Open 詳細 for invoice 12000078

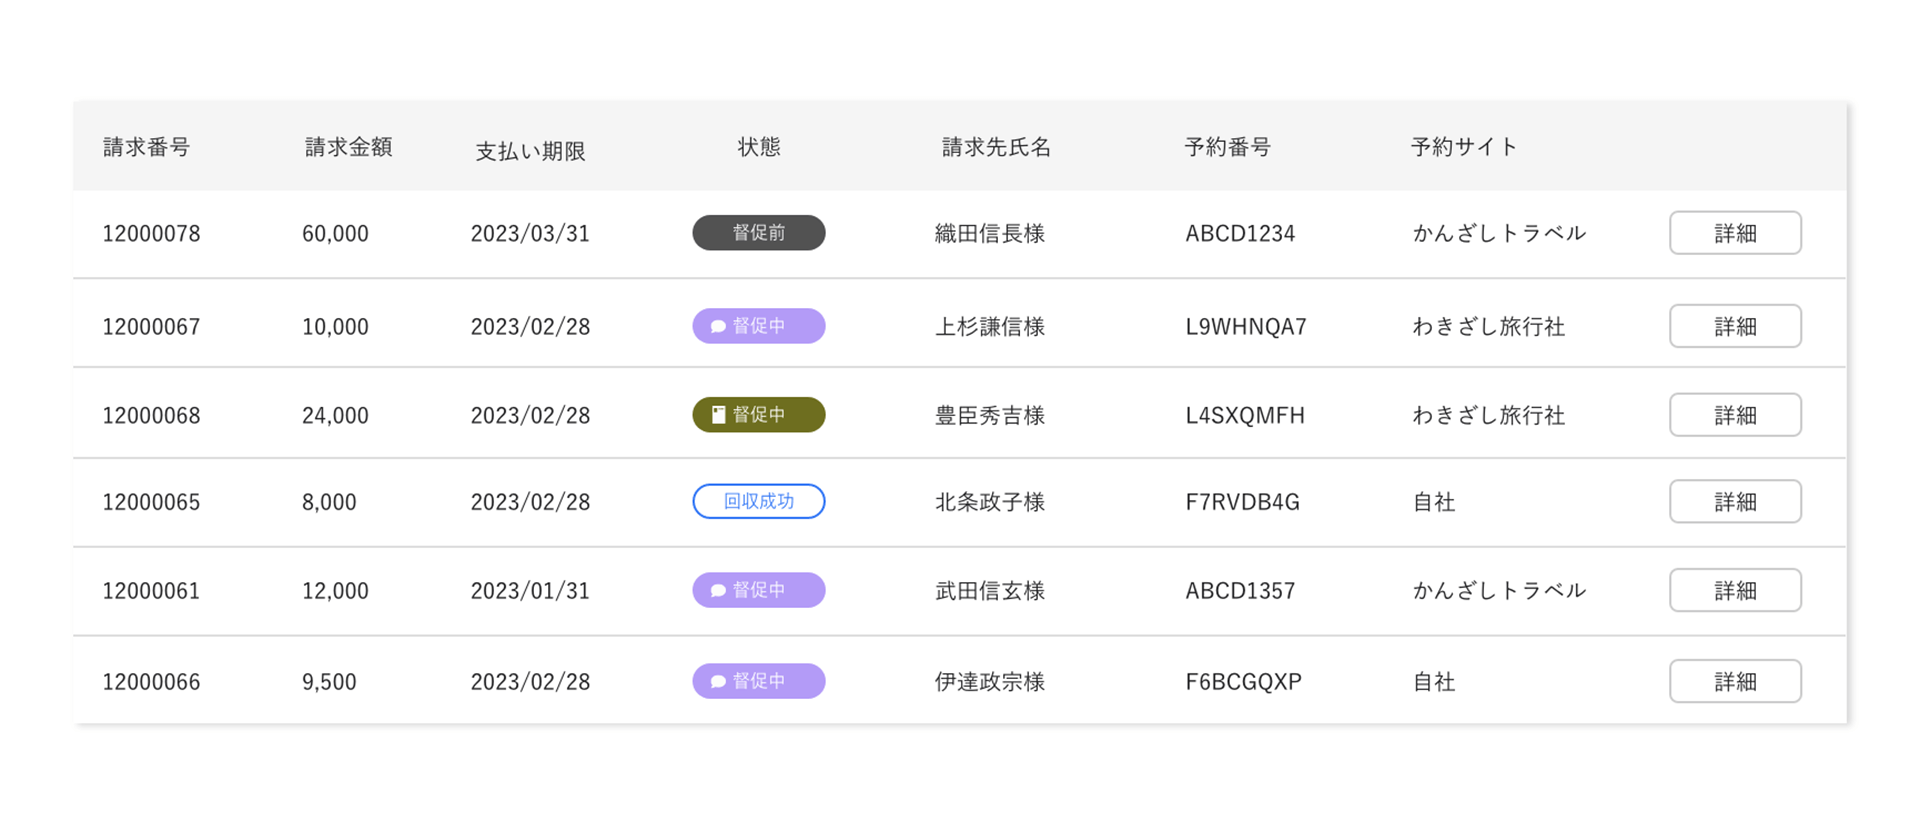click(x=1735, y=233)
